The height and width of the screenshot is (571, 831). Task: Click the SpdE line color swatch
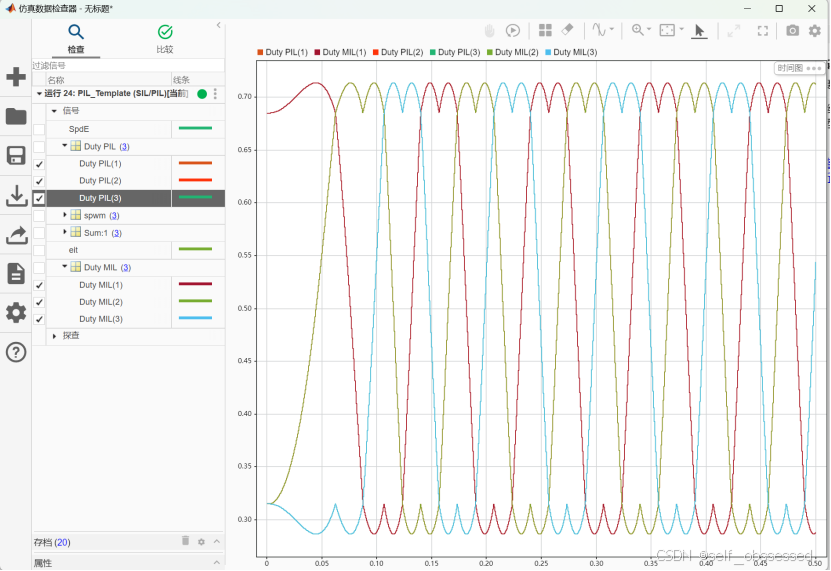click(195, 128)
